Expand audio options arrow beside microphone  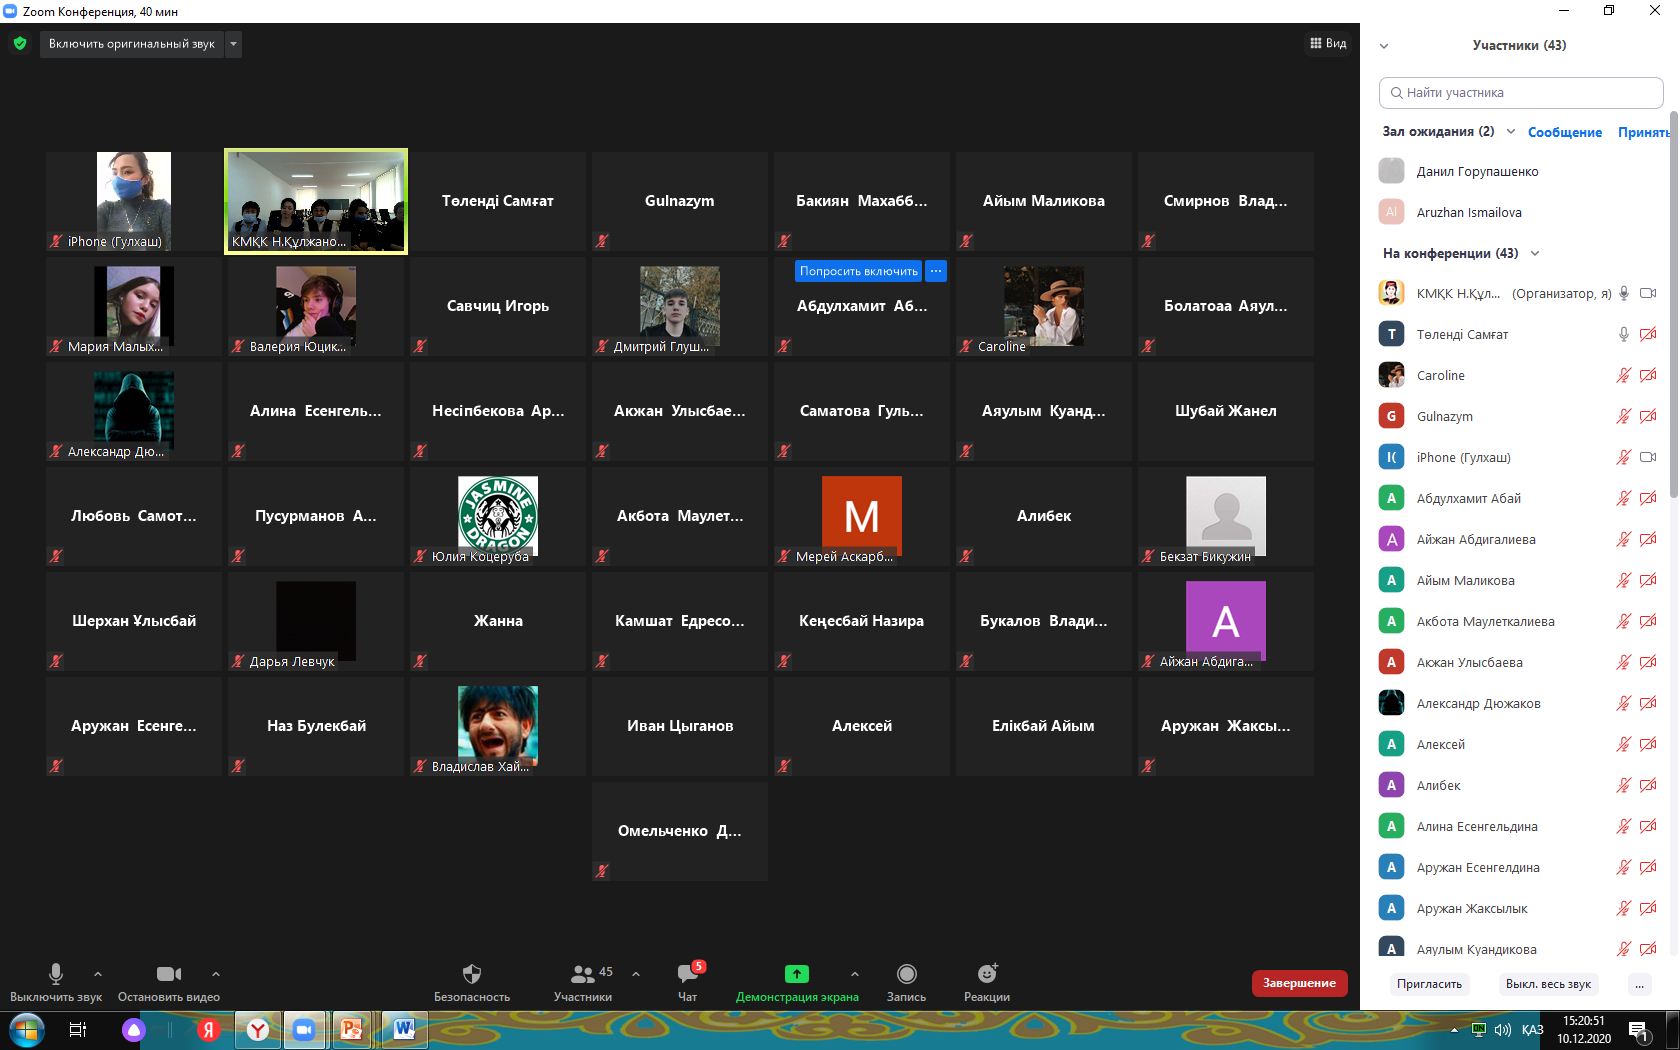pos(98,974)
